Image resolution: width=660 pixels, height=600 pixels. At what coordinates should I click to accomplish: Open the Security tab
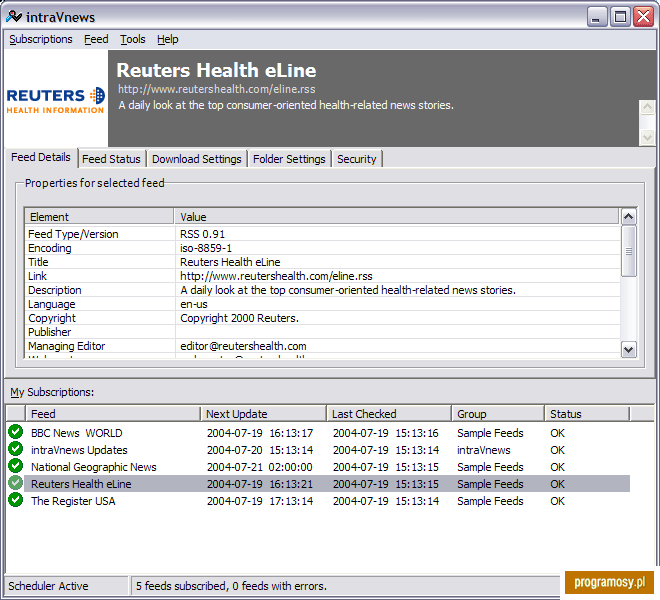(x=357, y=159)
